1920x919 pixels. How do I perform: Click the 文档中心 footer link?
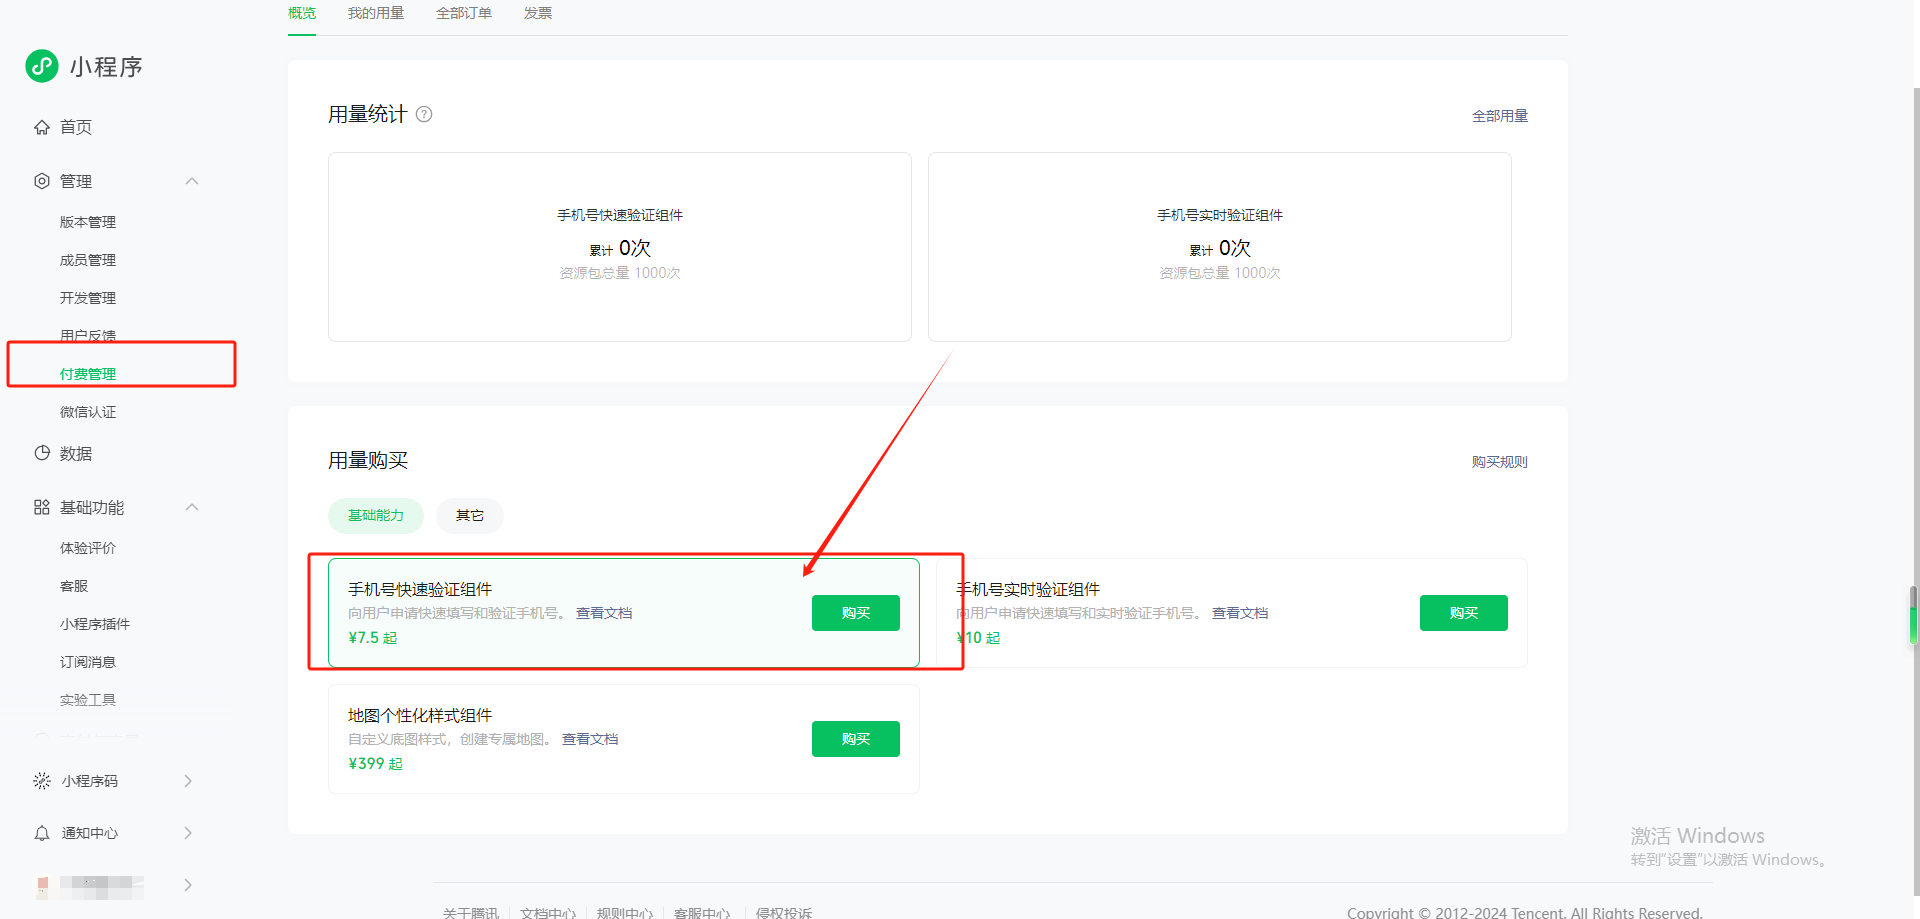pyautogui.click(x=548, y=913)
